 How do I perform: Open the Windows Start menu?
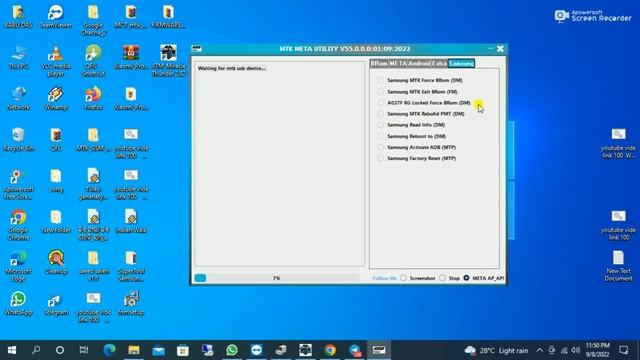click(12, 350)
